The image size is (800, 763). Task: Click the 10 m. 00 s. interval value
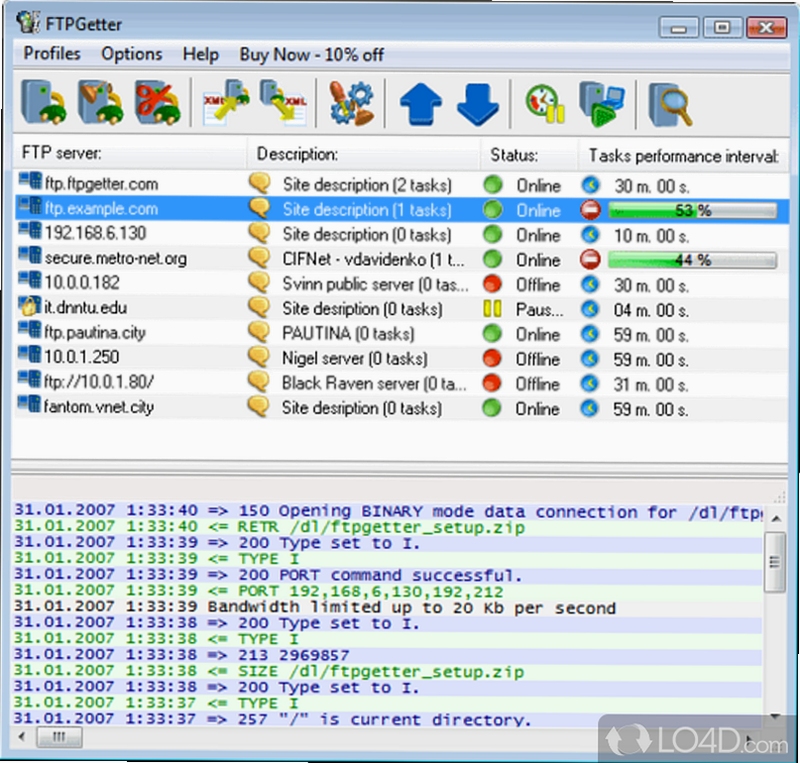tap(651, 236)
